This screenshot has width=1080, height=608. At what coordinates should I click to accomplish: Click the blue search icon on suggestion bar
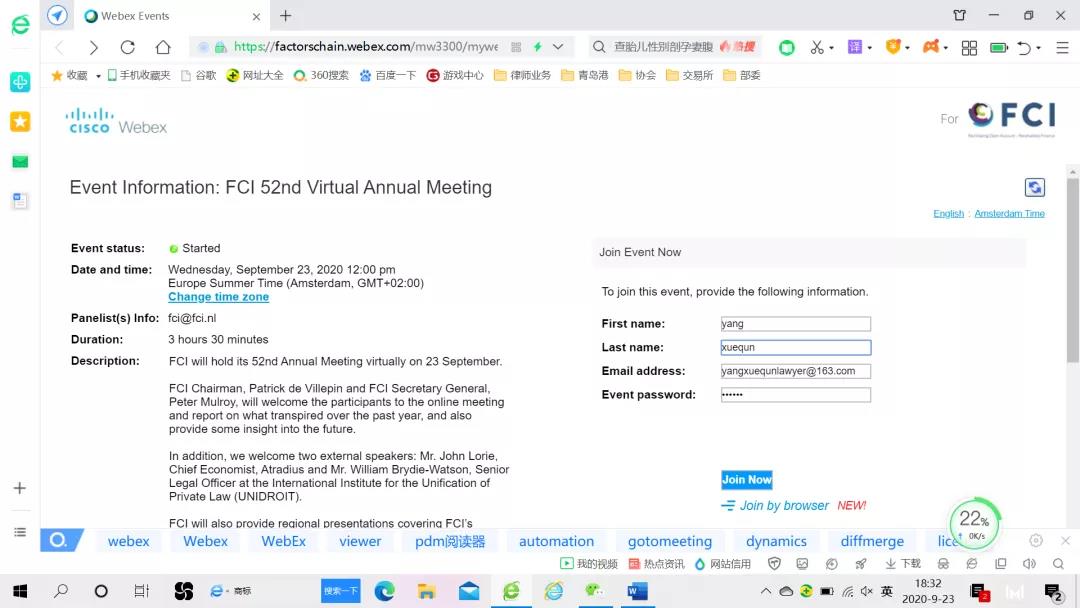click(x=61, y=541)
